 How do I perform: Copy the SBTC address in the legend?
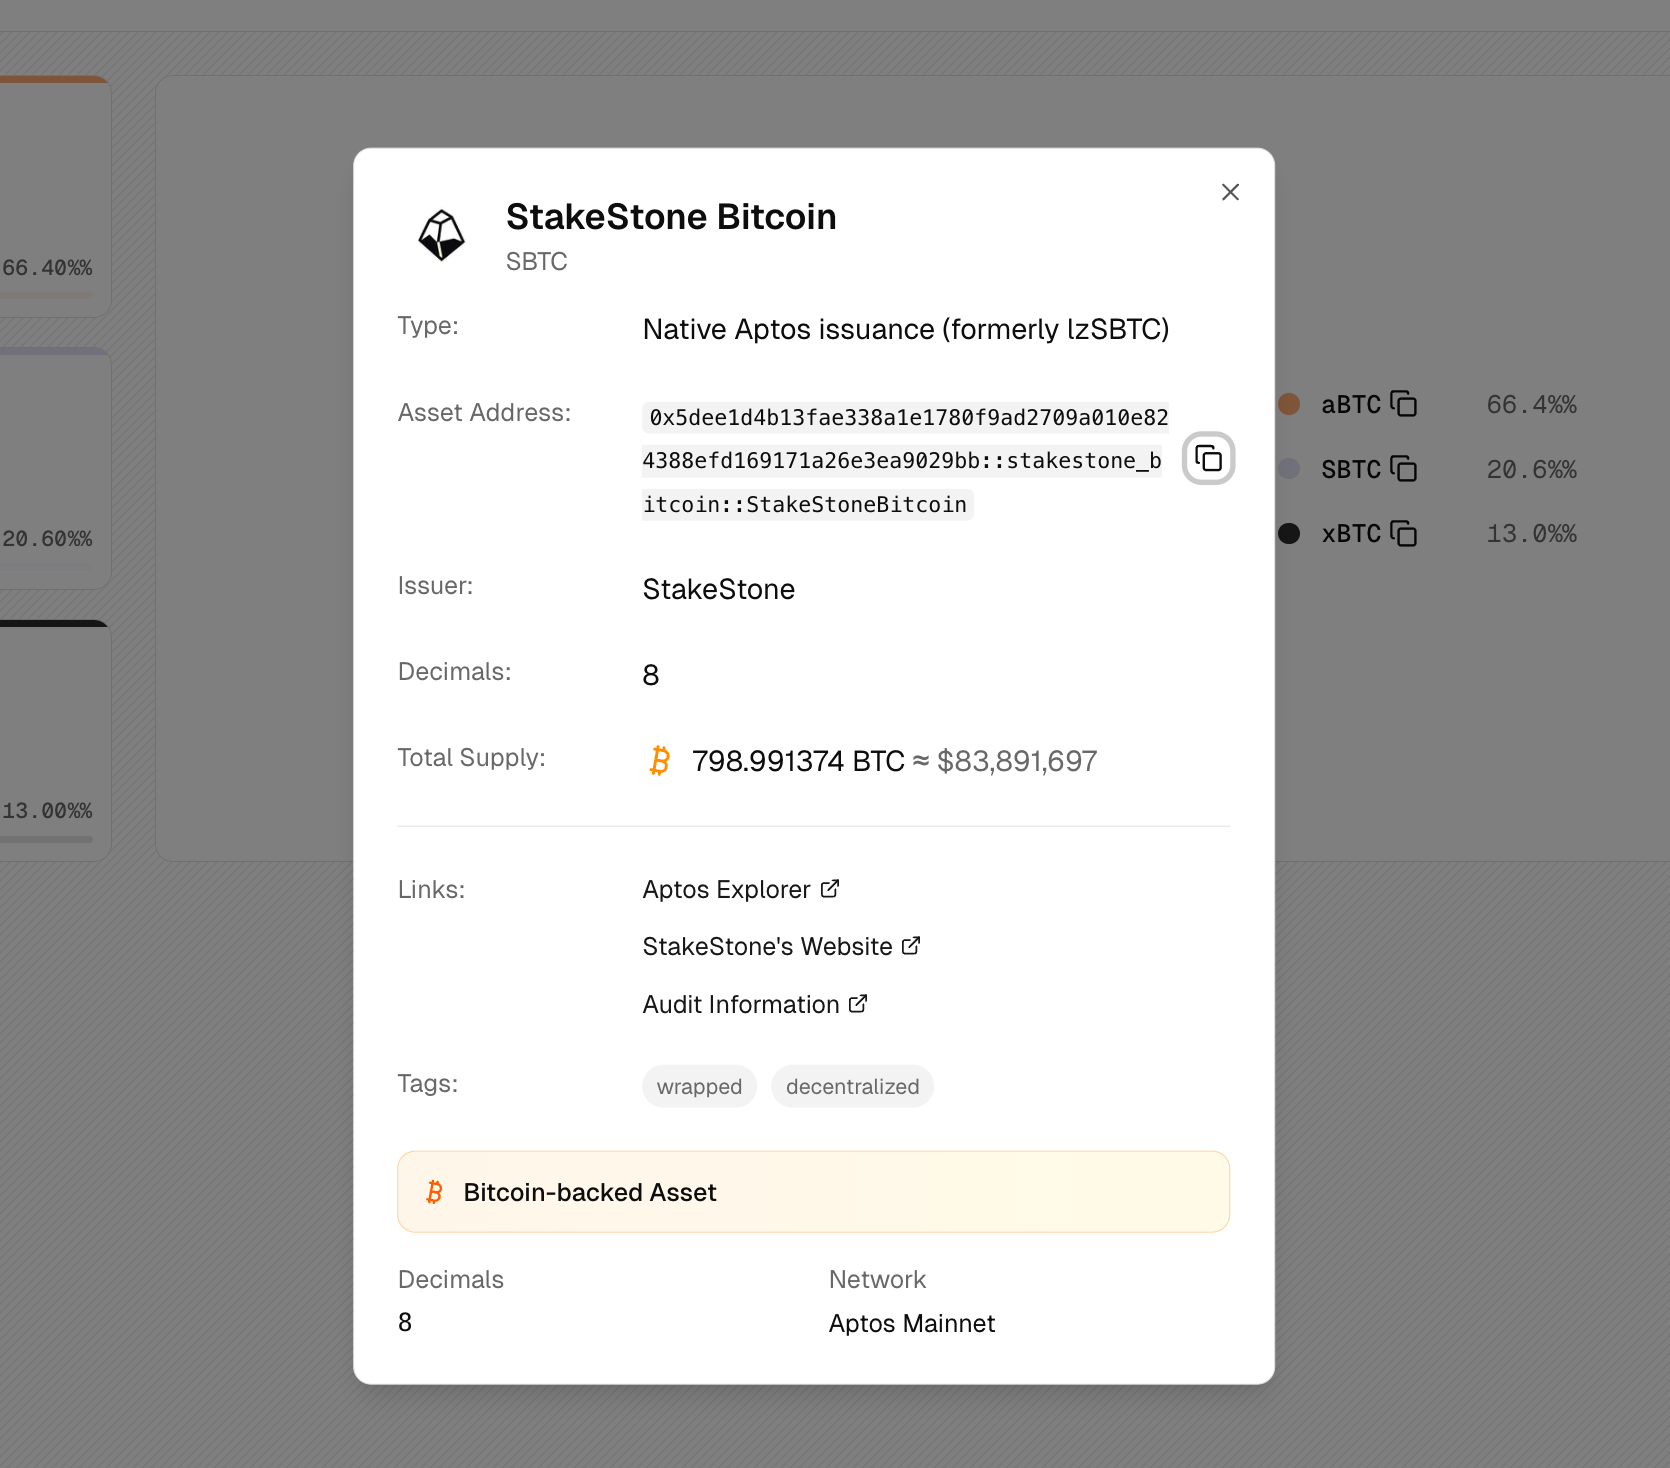(x=1404, y=468)
